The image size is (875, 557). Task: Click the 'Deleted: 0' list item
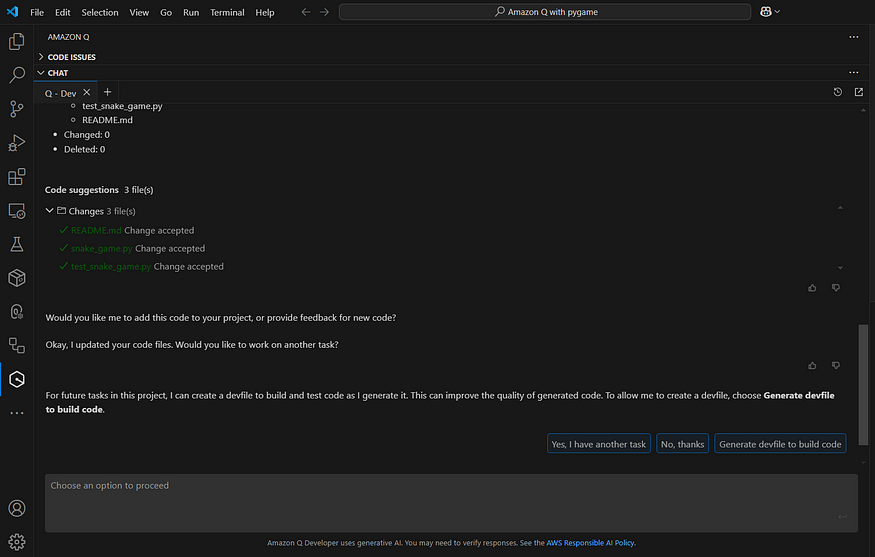click(84, 149)
